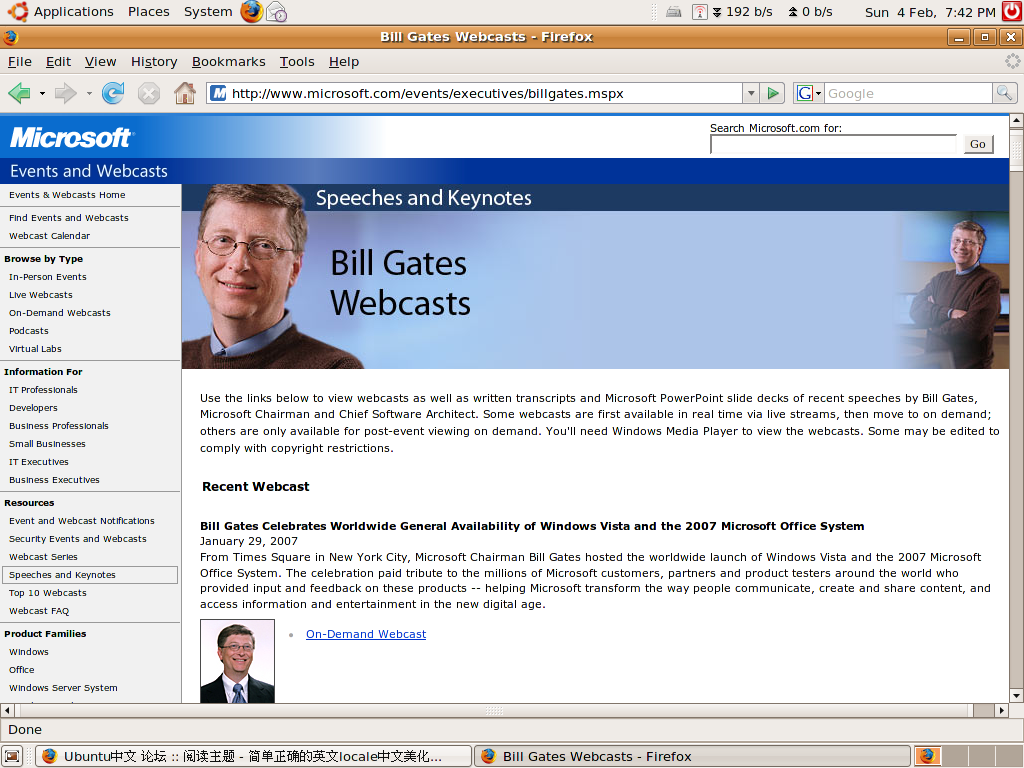Viewport: 1024px width, 768px height.
Task: Open the File menu
Action: tap(20, 61)
